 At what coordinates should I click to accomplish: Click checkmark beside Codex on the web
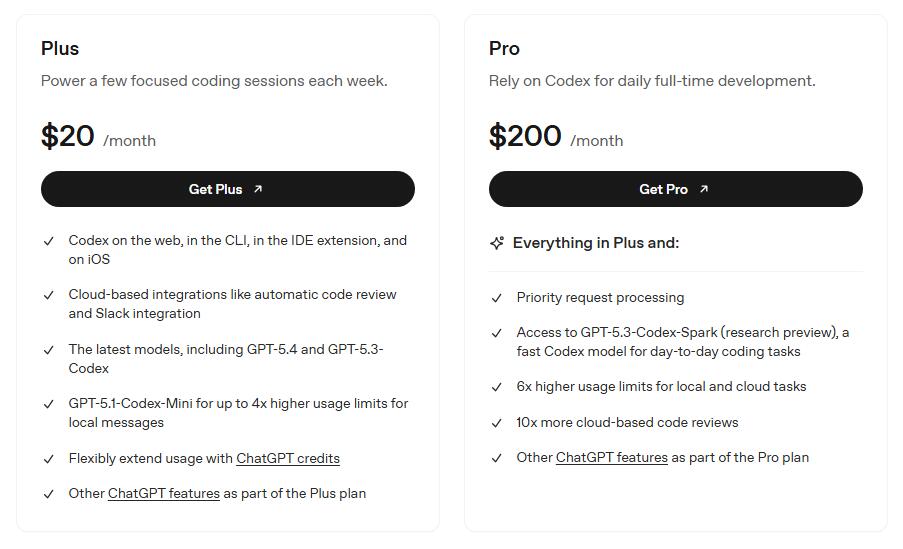(x=48, y=241)
